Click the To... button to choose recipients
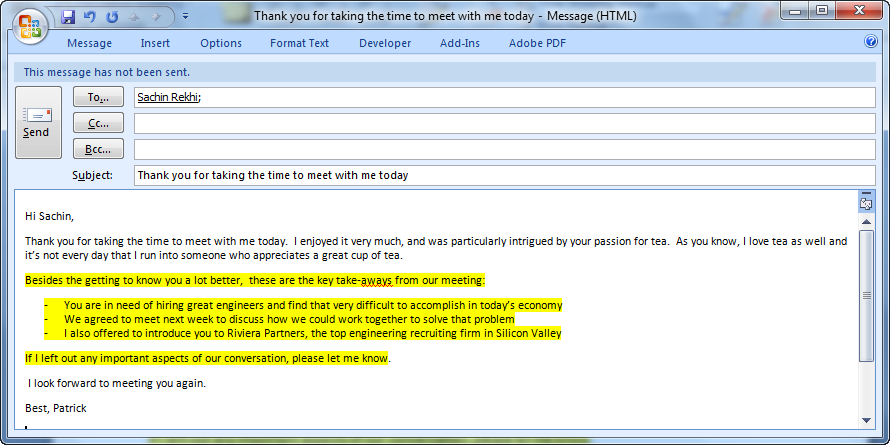This screenshot has width=890, height=445. (x=98, y=97)
